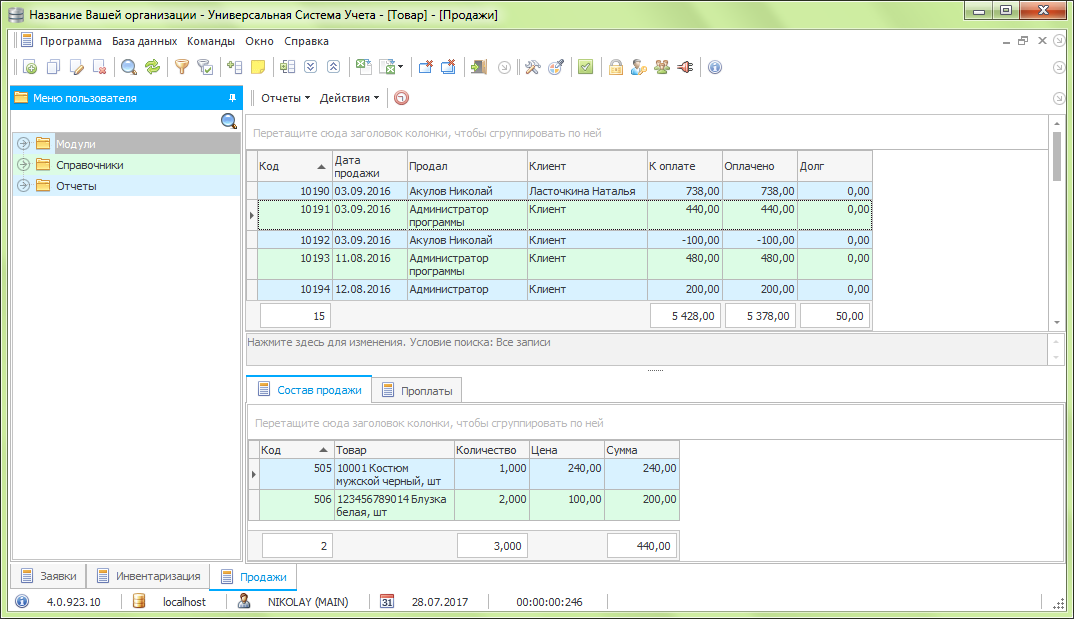The width and height of the screenshot is (1074, 619).
Task: Click the magnifier Search icon in main toolbar
Action: pyautogui.click(x=129, y=67)
